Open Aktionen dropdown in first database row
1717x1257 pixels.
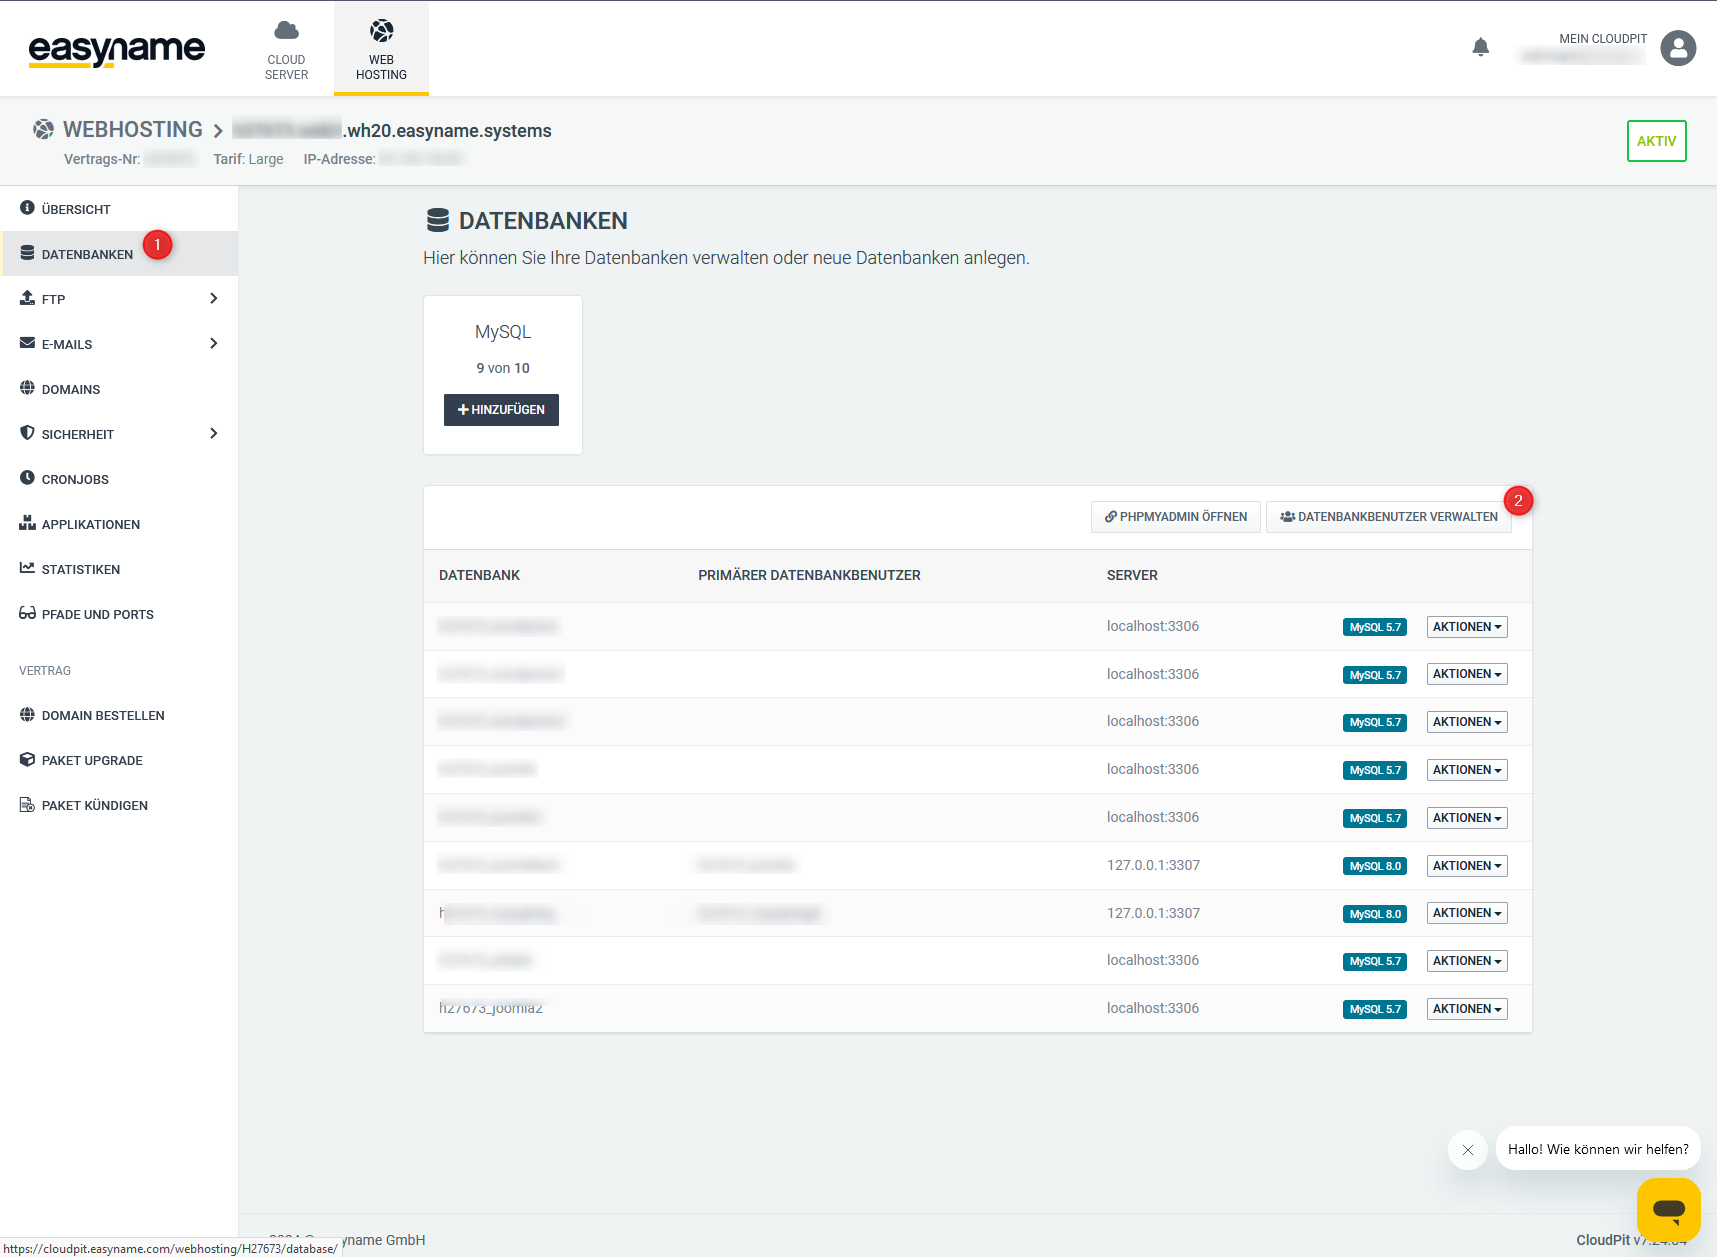[x=1466, y=627]
